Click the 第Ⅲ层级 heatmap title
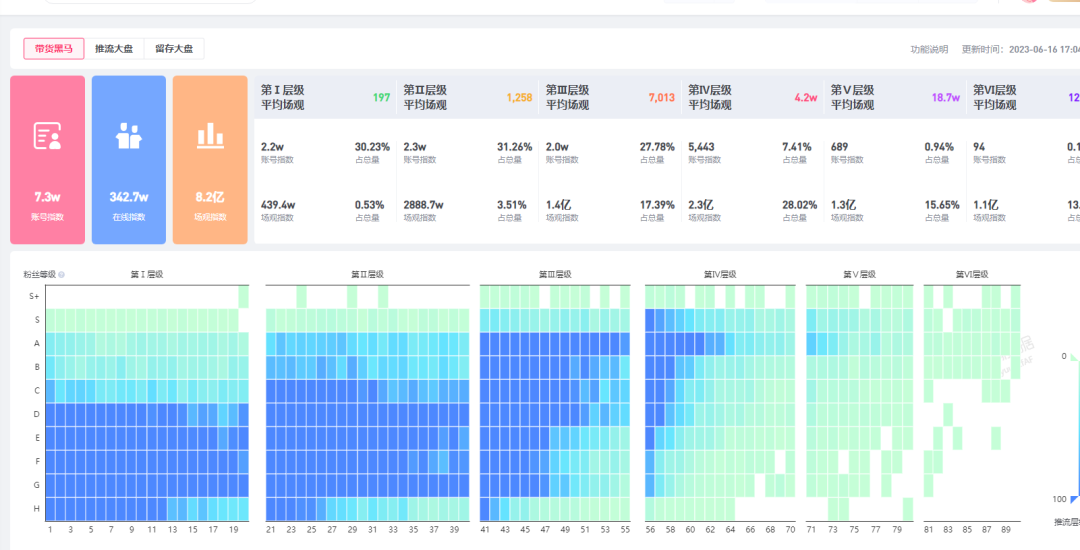 coord(554,274)
